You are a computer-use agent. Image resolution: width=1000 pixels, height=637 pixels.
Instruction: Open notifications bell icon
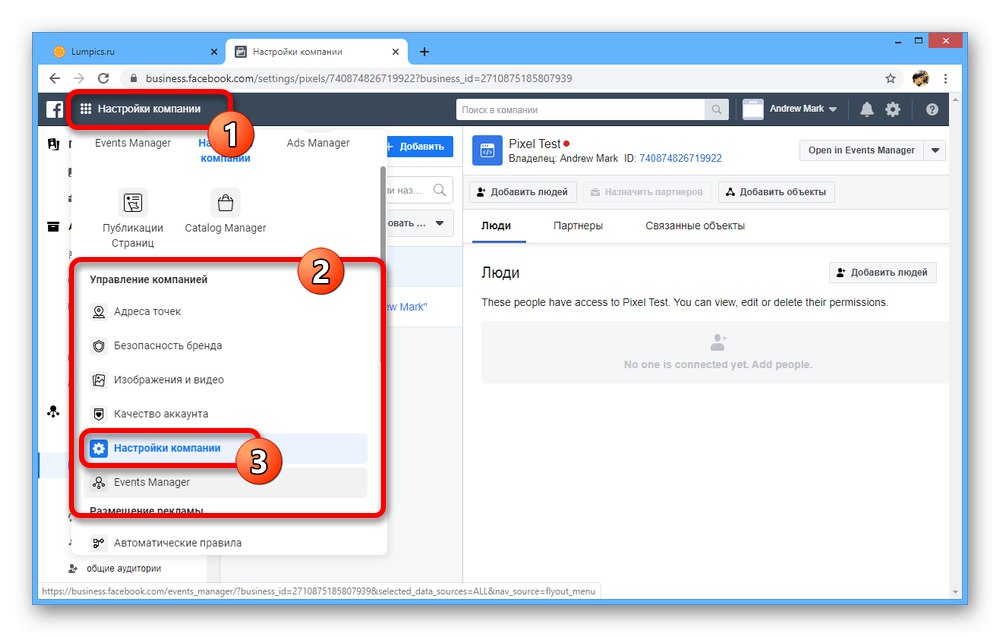867,110
